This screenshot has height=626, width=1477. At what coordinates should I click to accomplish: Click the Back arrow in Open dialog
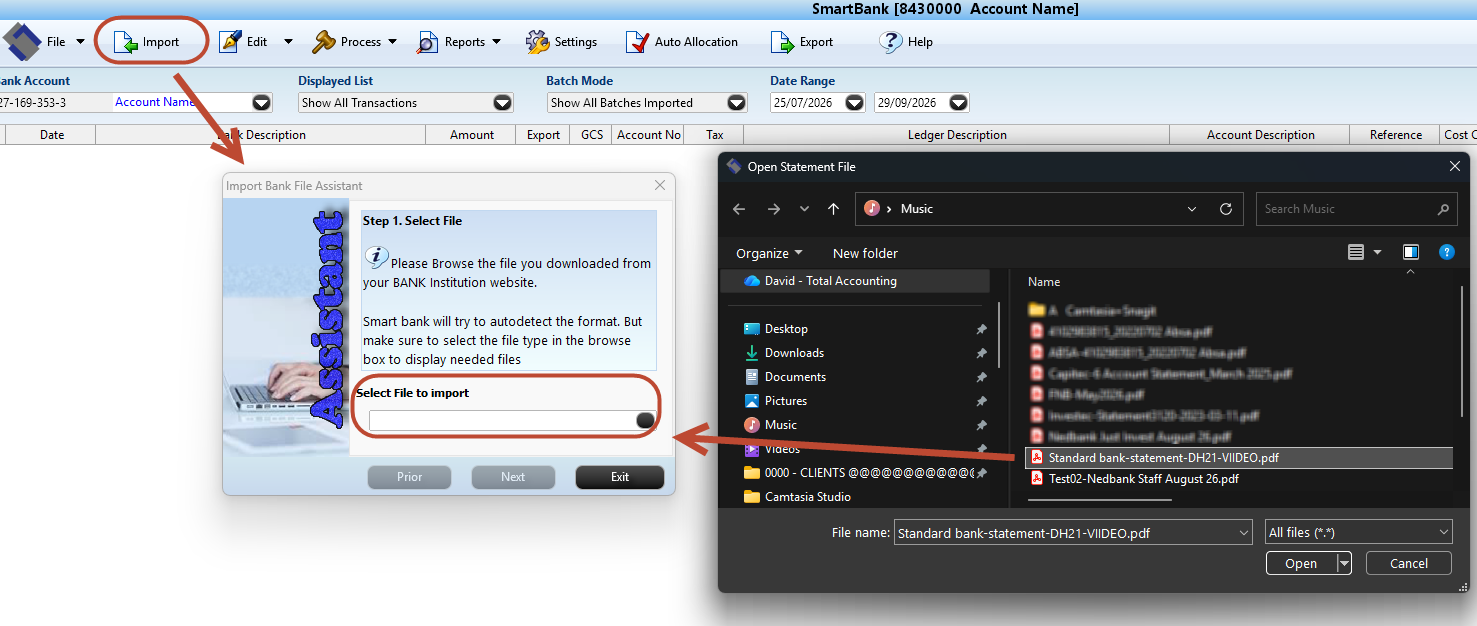[x=739, y=209]
